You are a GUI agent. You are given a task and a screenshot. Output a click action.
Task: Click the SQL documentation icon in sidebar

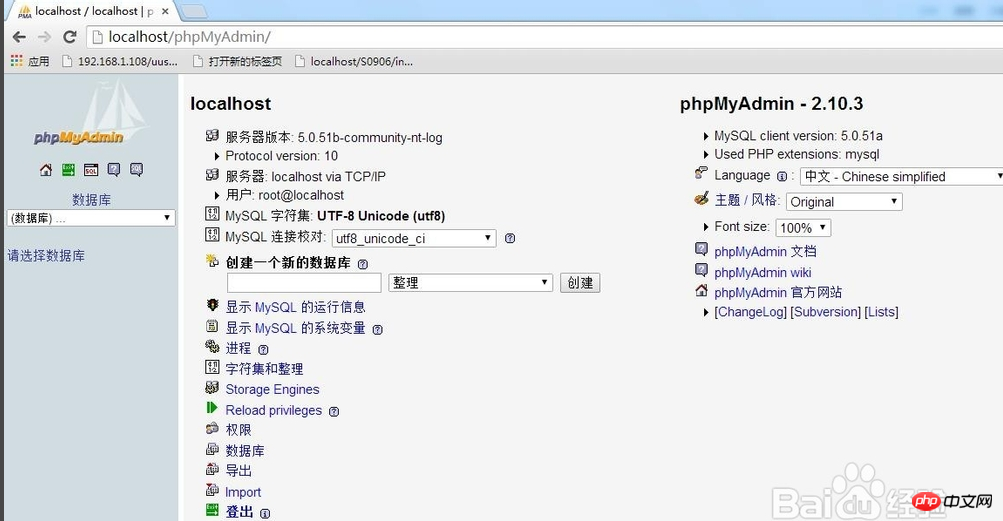(137, 170)
